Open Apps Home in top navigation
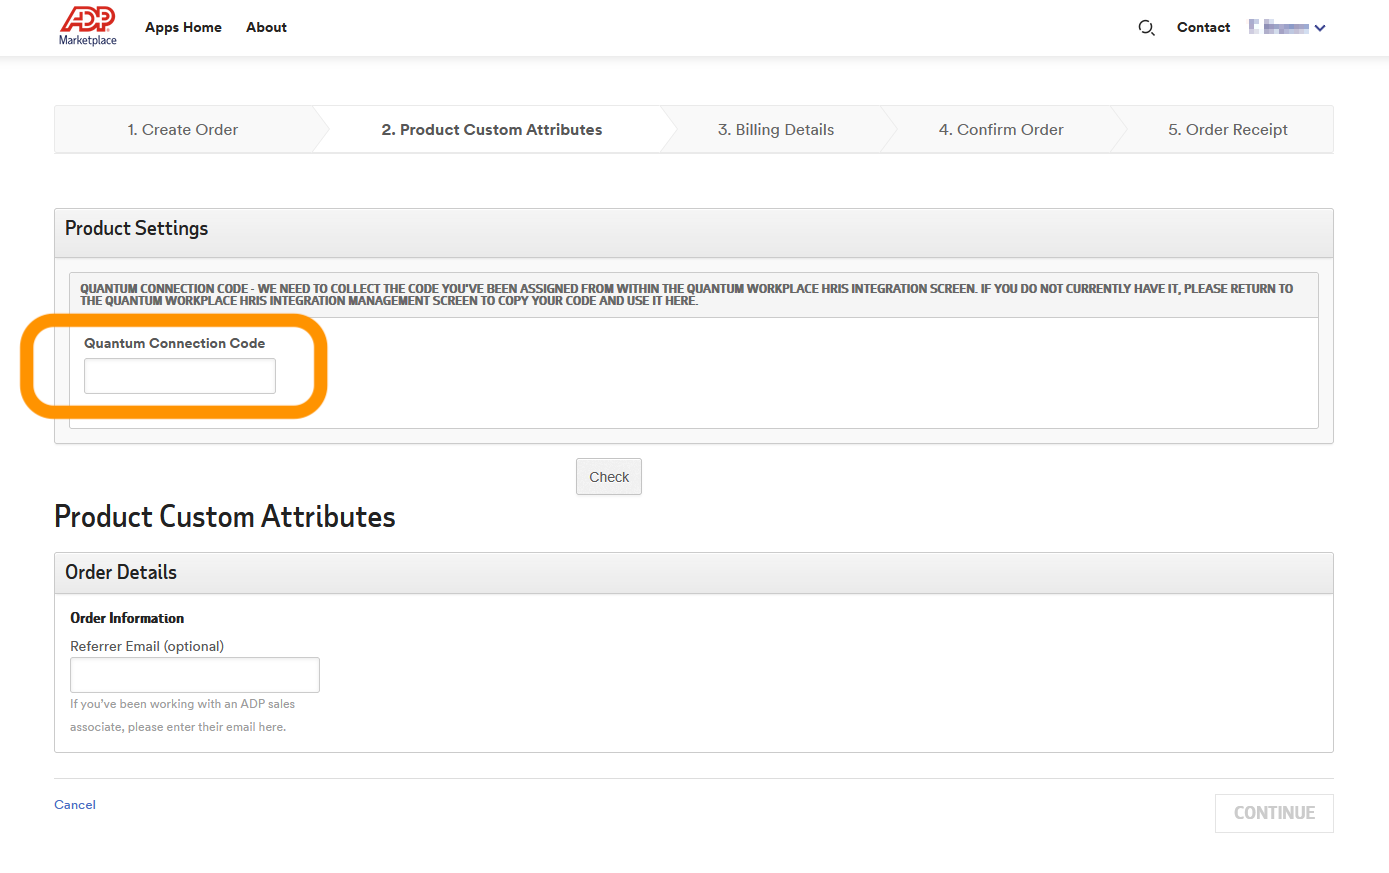 (x=183, y=27)
